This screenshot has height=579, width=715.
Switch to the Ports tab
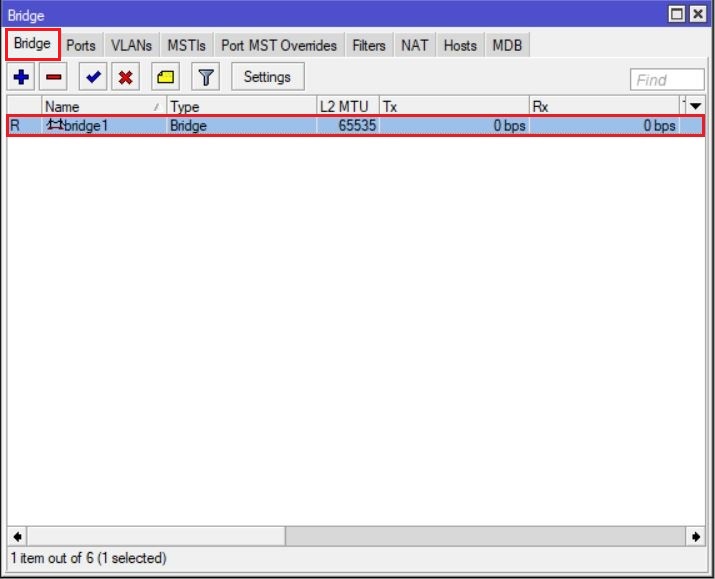click(x=81, y=45)
